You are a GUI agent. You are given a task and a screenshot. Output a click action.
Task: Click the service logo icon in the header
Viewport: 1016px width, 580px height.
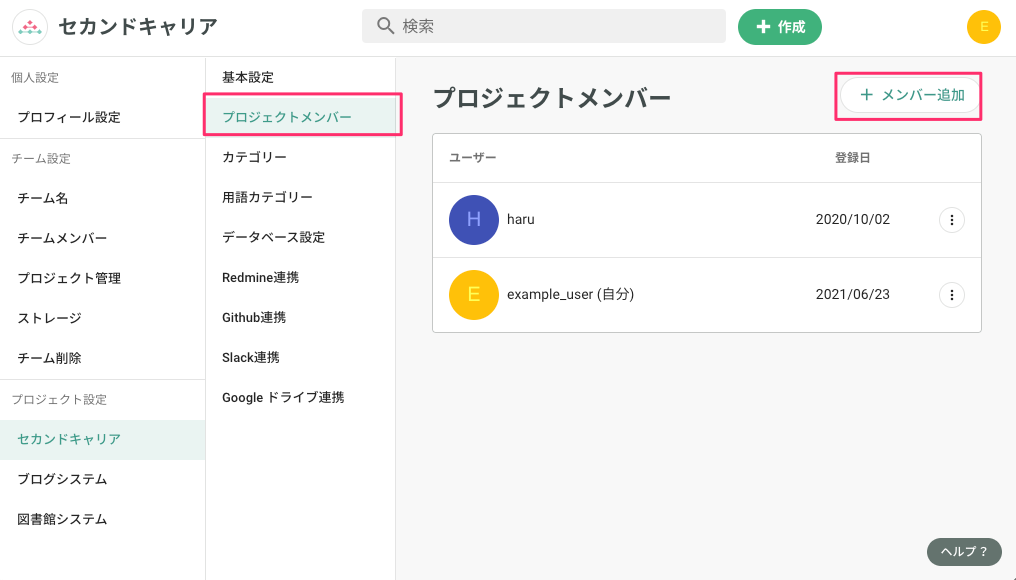tap(29, 27)
